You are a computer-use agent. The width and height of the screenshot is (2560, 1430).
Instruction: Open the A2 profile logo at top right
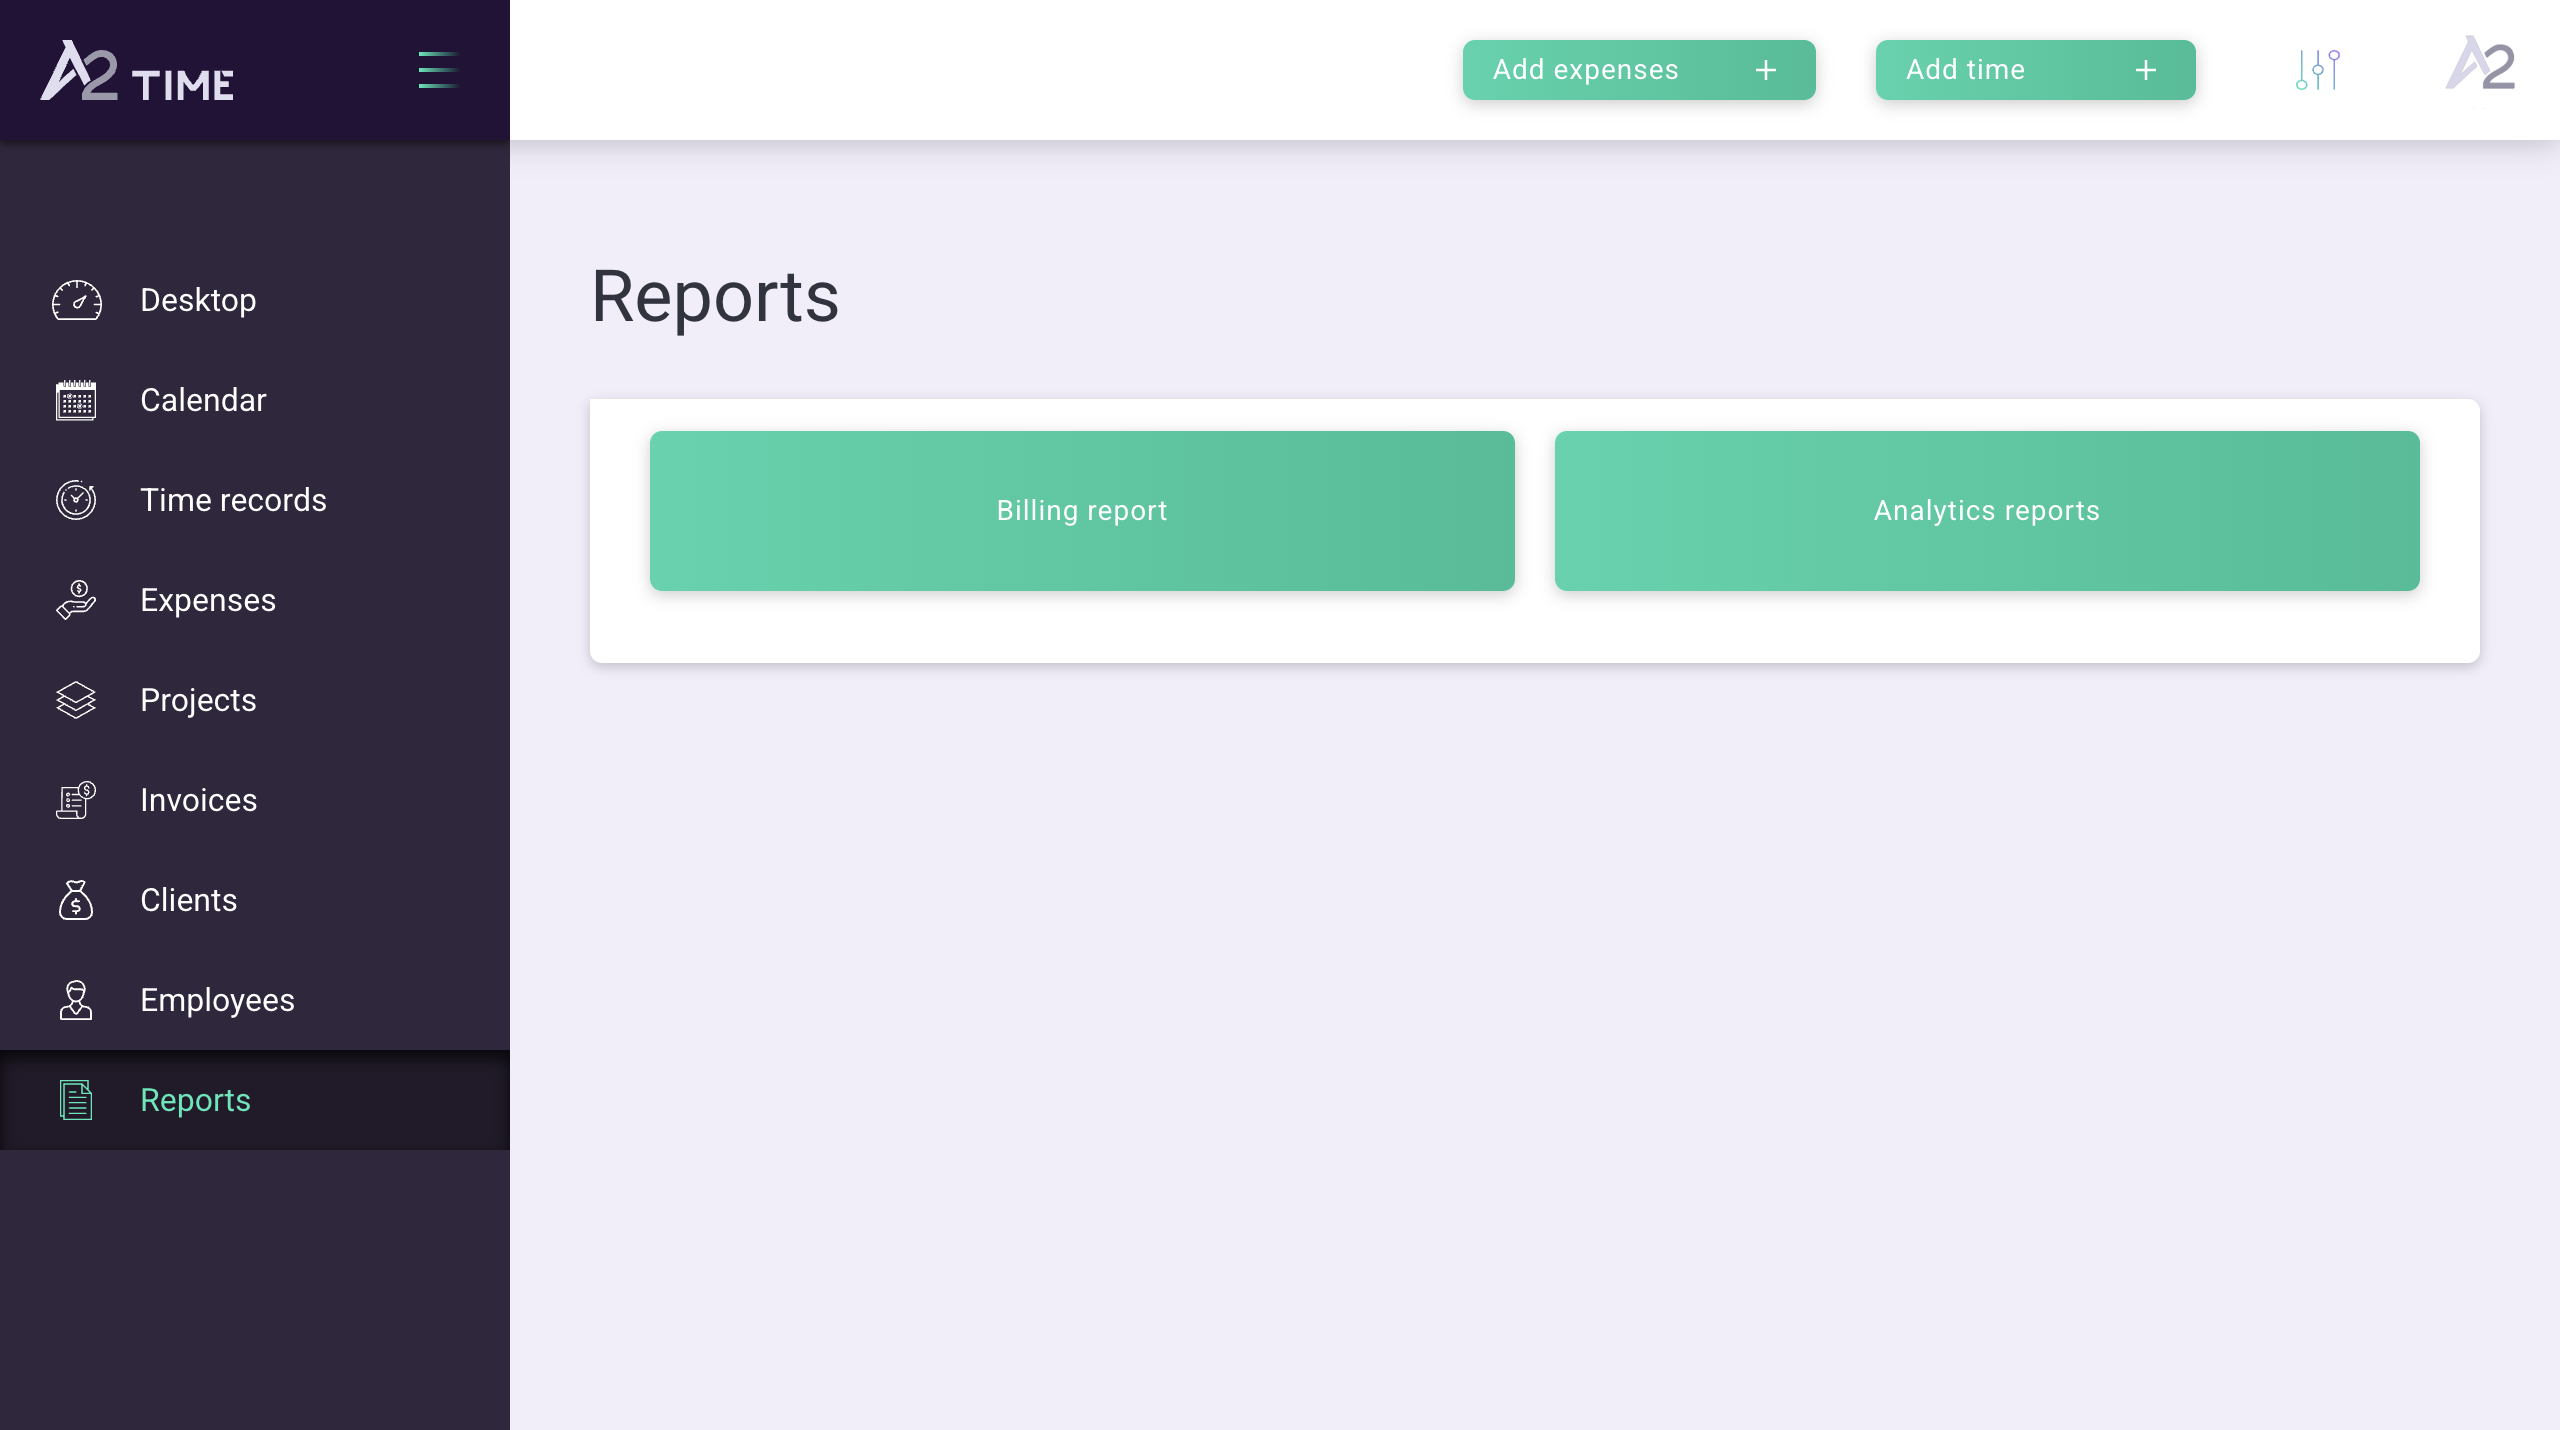coord(2481,65)
